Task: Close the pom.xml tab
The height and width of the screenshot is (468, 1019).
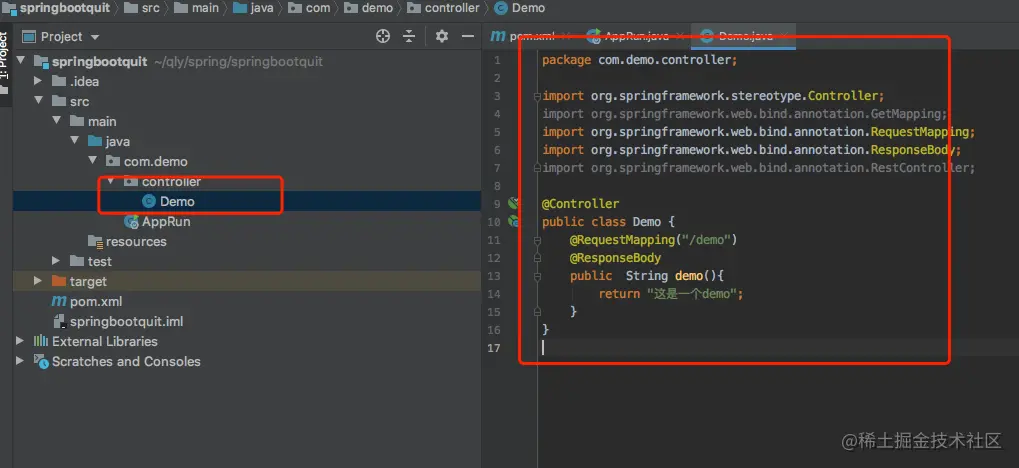Action: pyautogui.click(x=567, y=36)
